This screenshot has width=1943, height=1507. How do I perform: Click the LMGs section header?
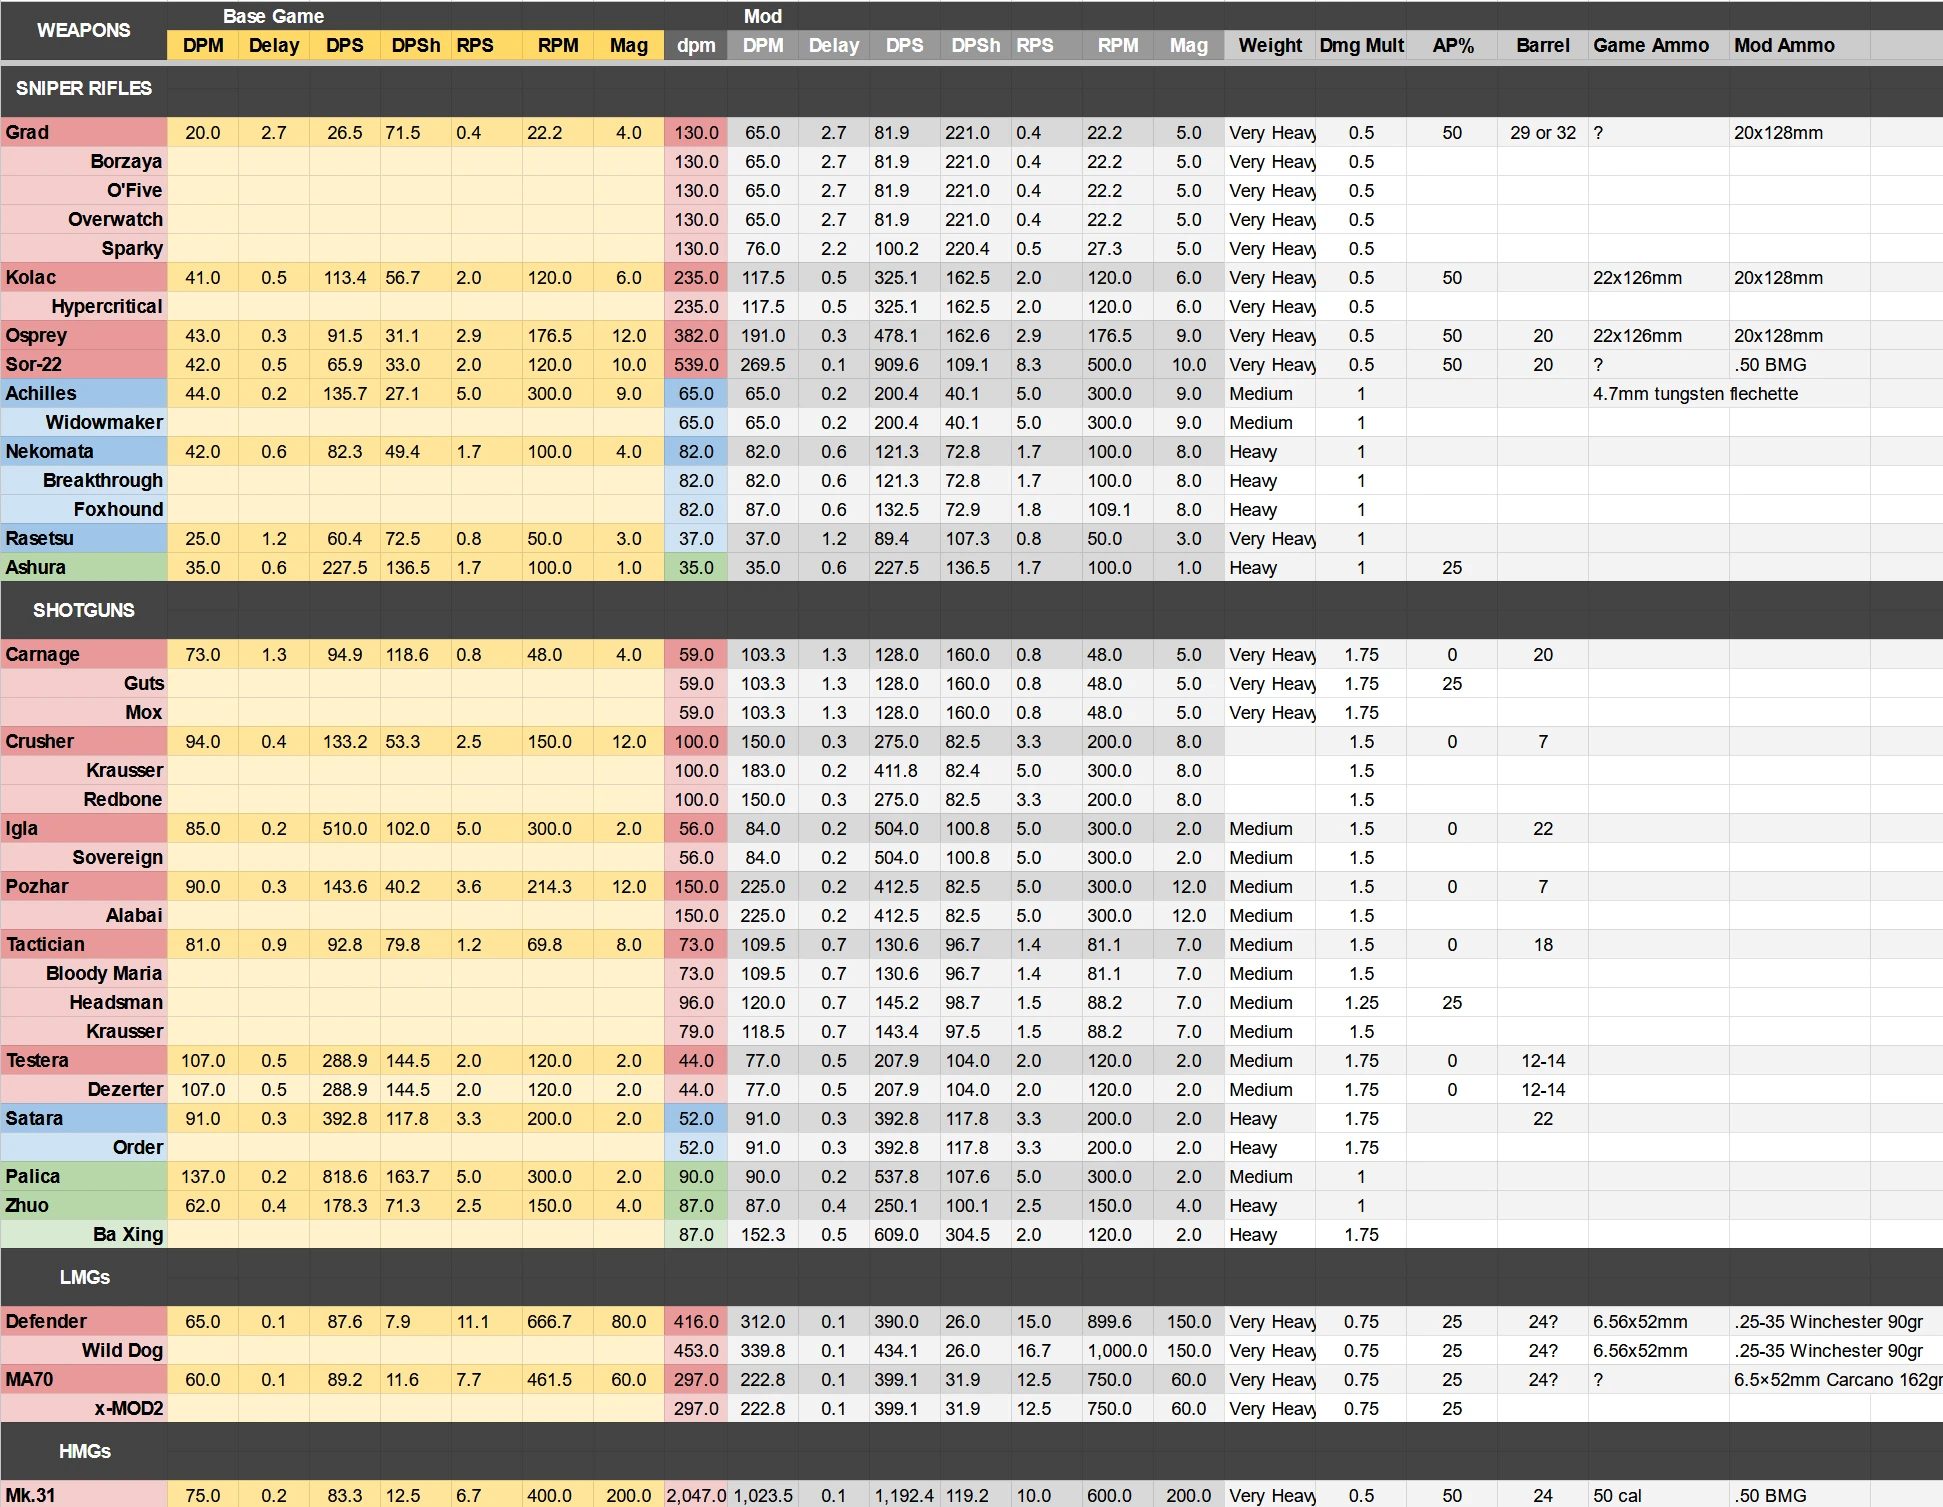coord(83,1277)
